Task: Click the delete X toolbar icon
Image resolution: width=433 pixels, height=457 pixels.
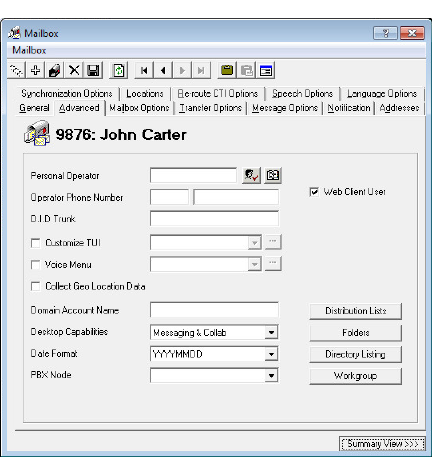Action: [x=74, y=70]
